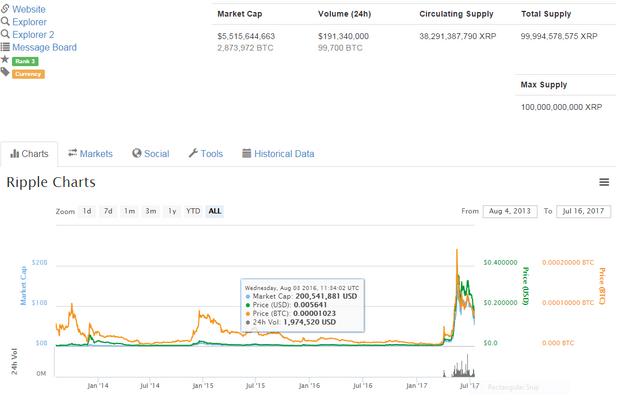
Task: Click the wrench icon on Tools tab
Action: (x=193, y=154)
